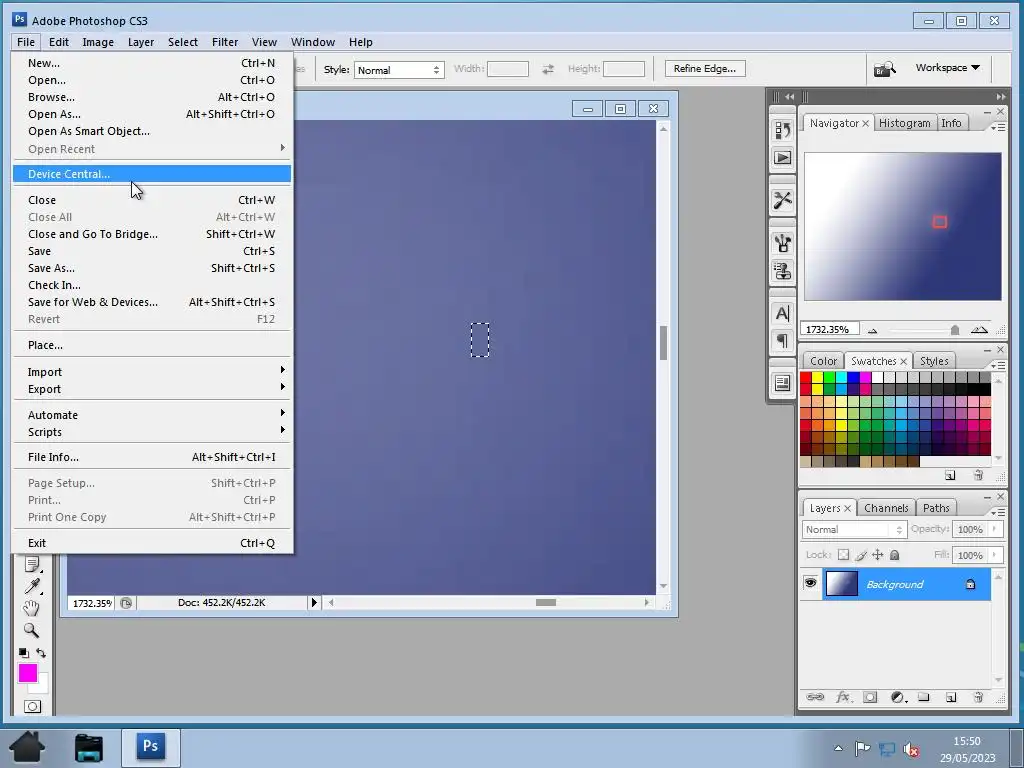Image resolution: width=1024 pixels, height=768 pixels.
Task: Switch to the Paths tab
Action: [x=936, y=508]
